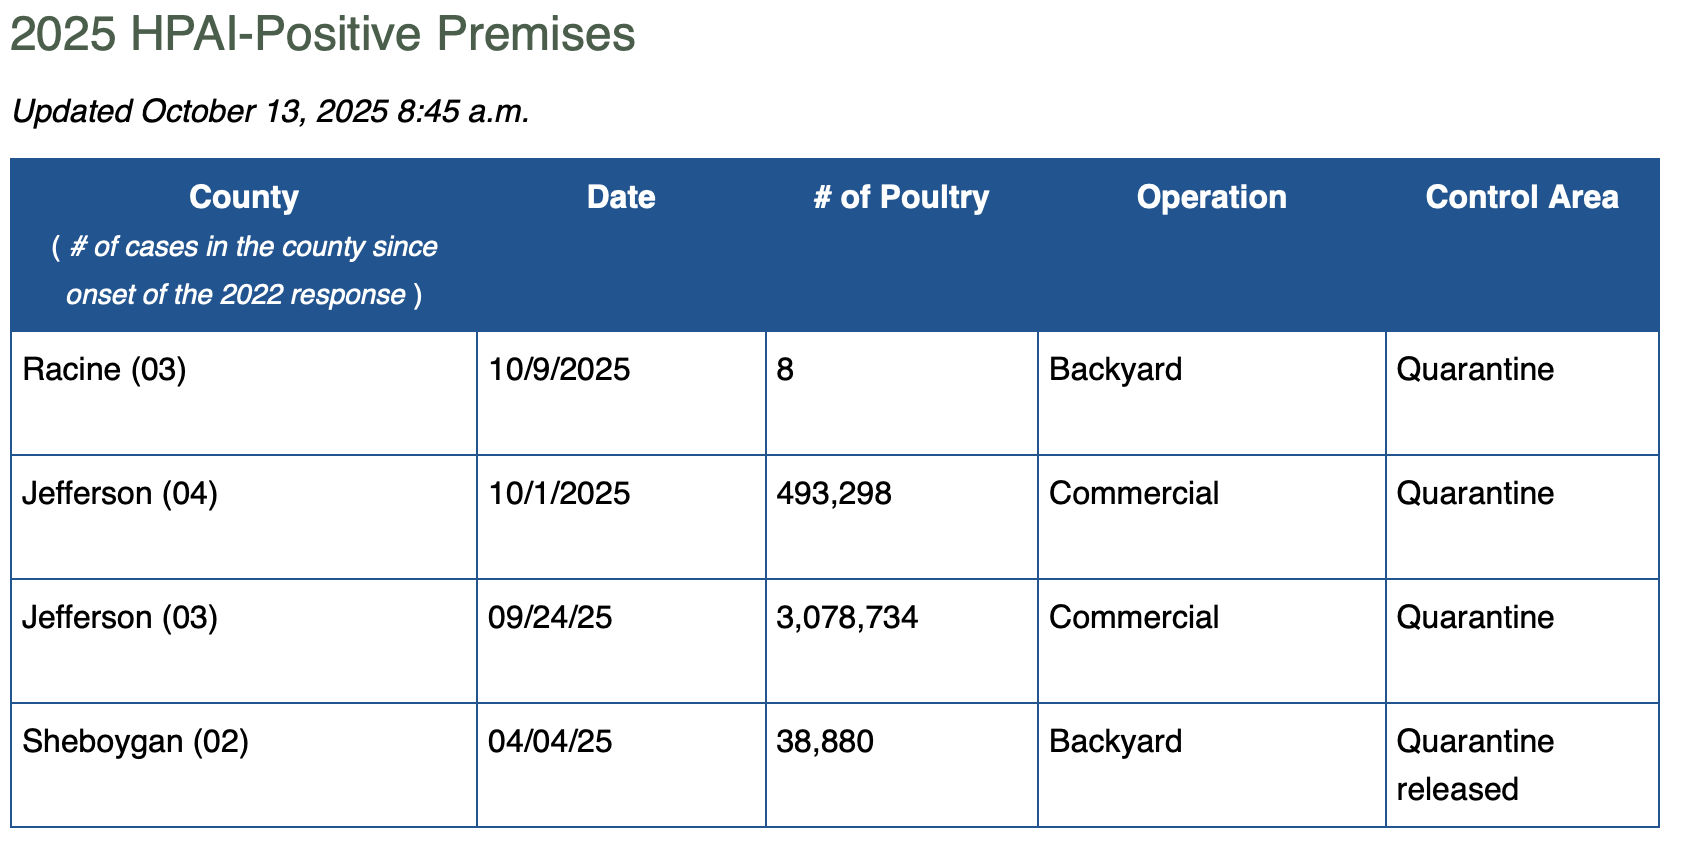Click the Jefferson (04) county cell
Image resolution: width=1688 pixels, height=866 pixels.
coord(120,494)
